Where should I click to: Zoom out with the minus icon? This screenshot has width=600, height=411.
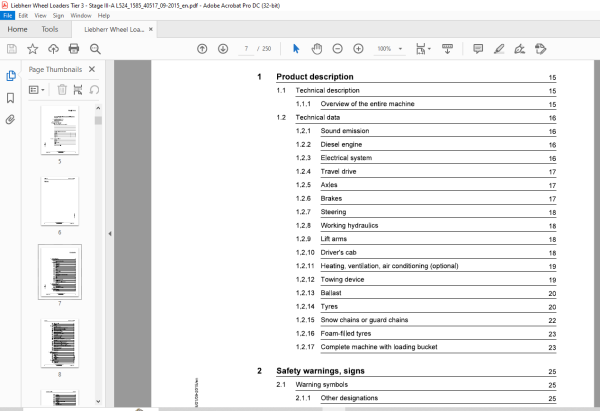337,49
